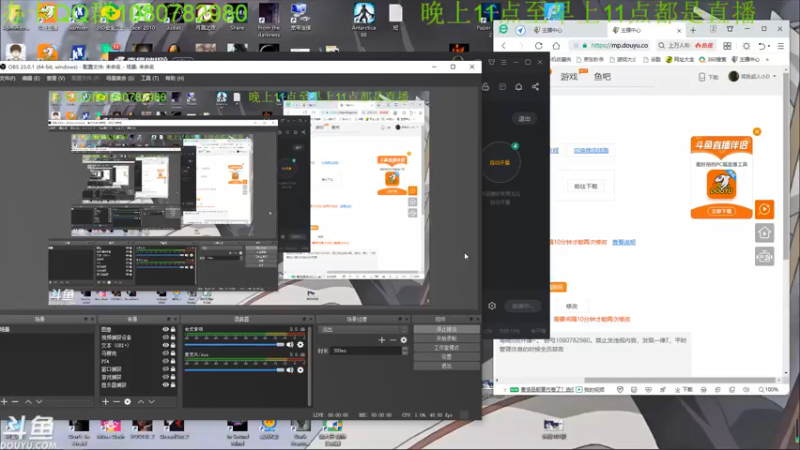Toggle lock on 显示器捕获 source
Viewport: 800px width, 450px height.
click(173, 385)
